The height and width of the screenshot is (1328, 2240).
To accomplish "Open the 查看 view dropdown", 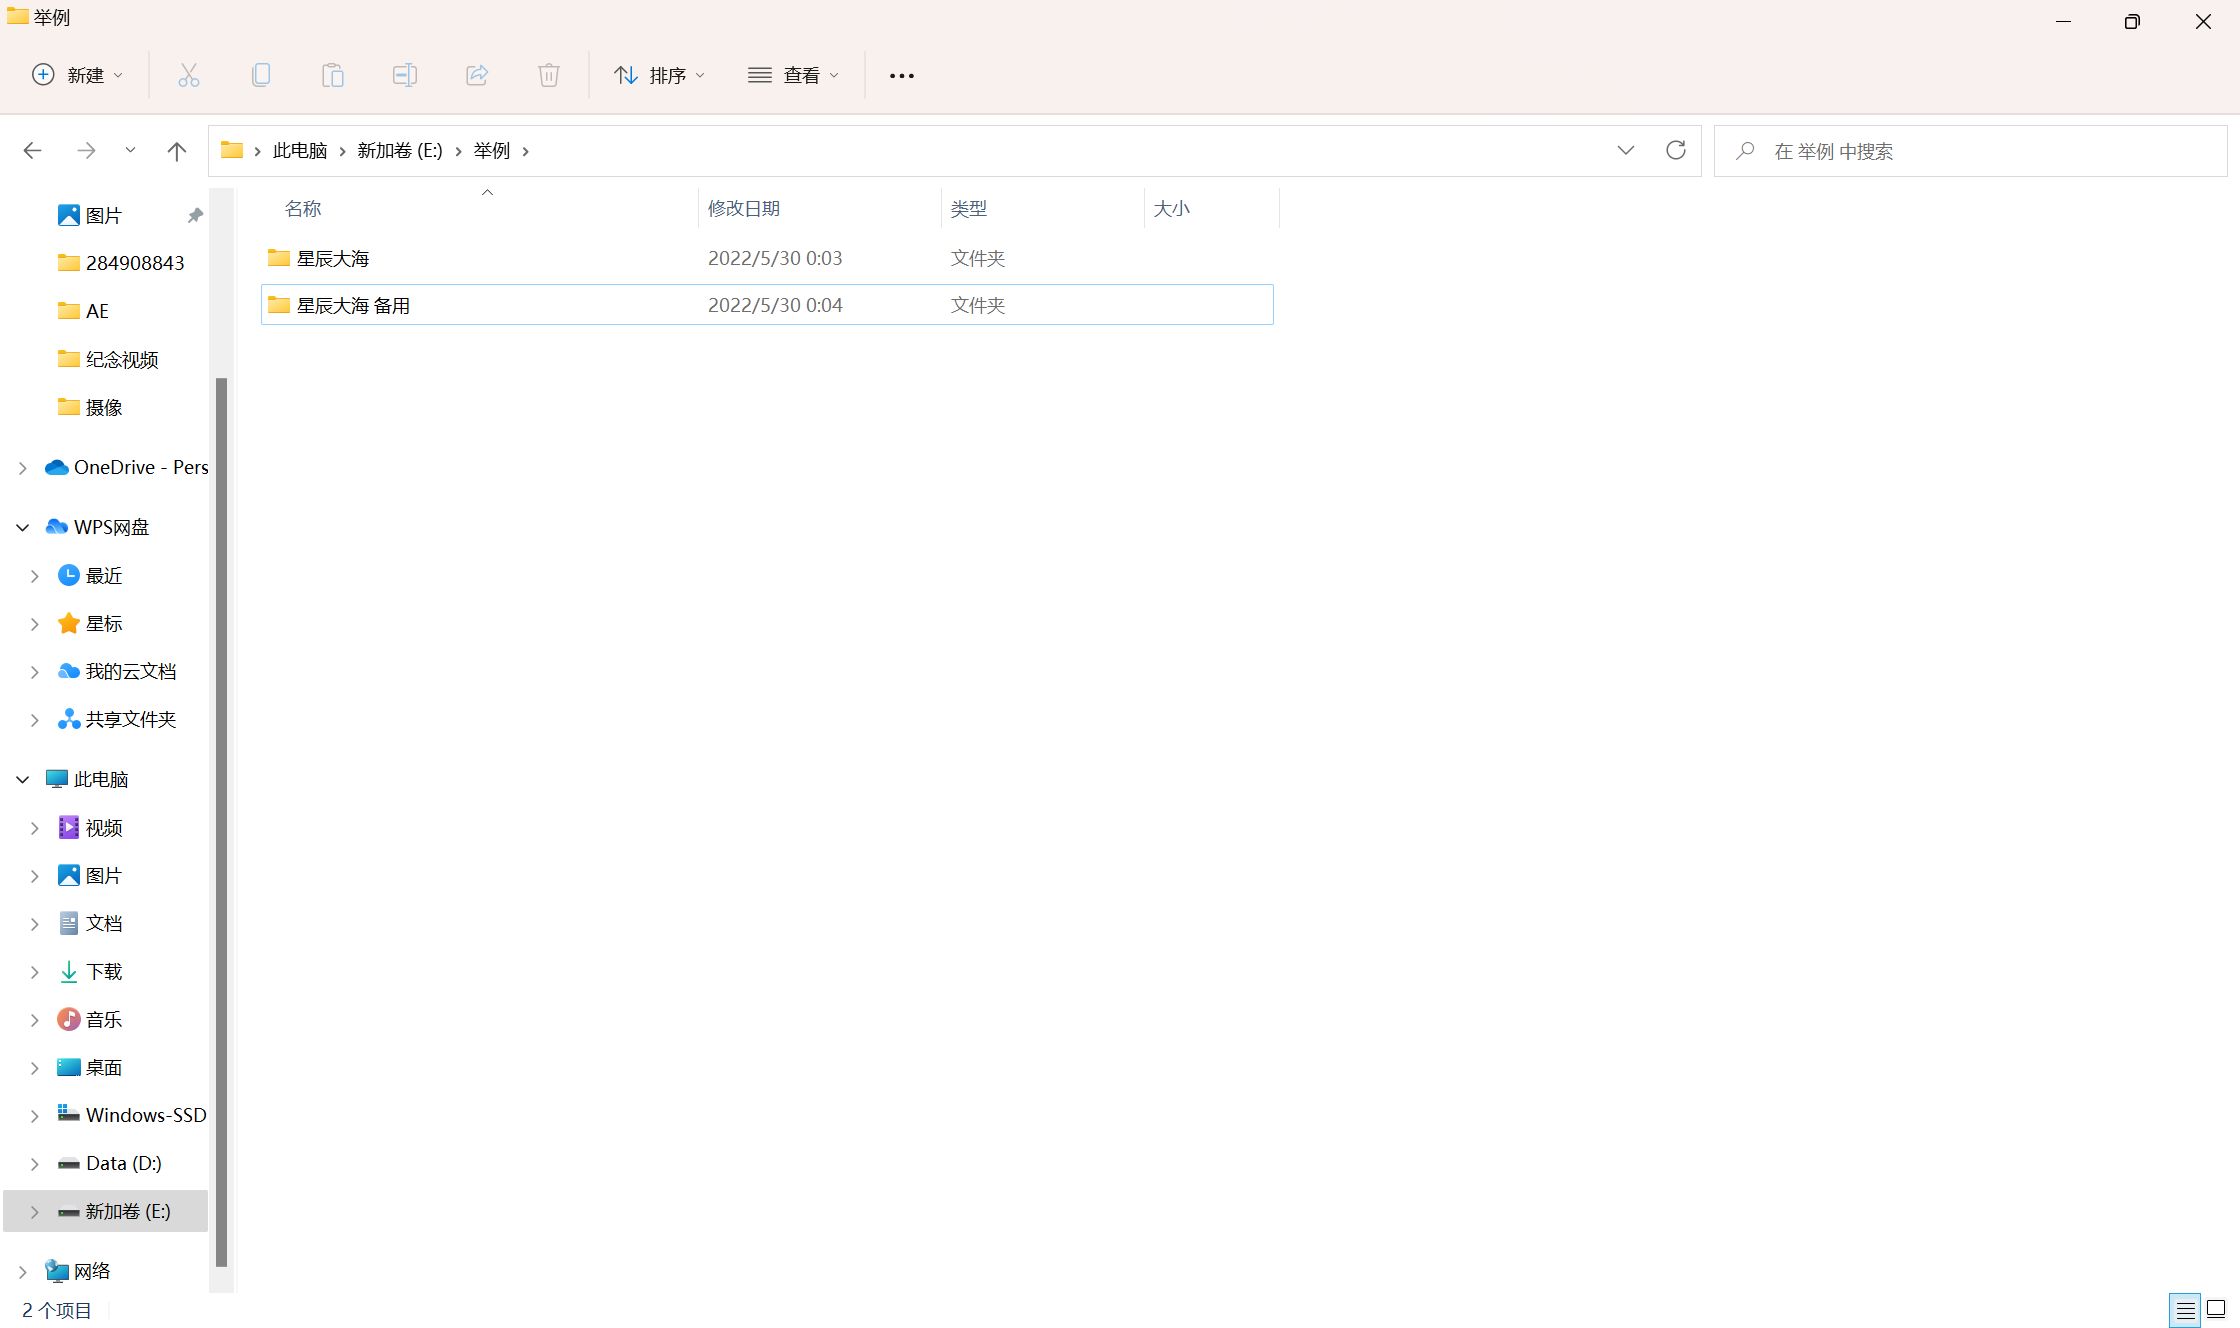I will coord(793,75).
